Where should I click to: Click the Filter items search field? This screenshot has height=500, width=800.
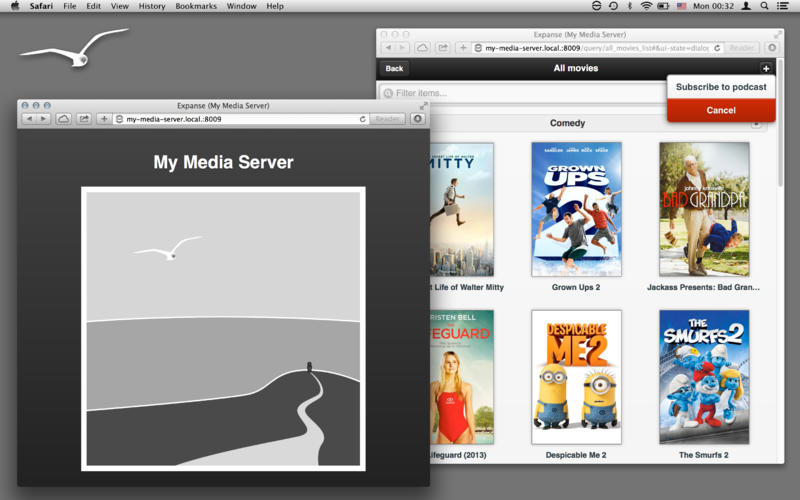523,93
